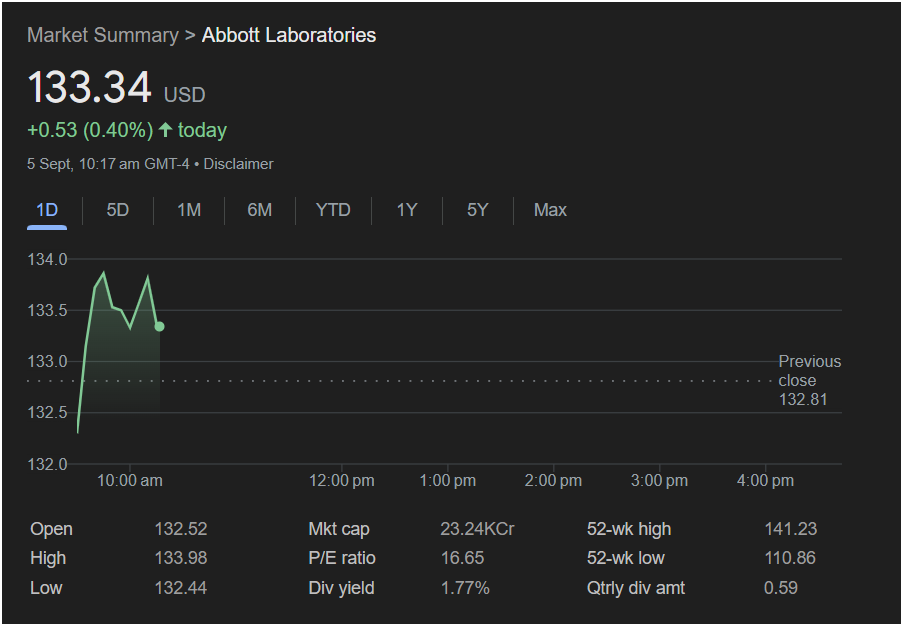This screenshot has width=903, height=626.
Task: Select the 5Y time range
Action: click(x=477, y=210)
